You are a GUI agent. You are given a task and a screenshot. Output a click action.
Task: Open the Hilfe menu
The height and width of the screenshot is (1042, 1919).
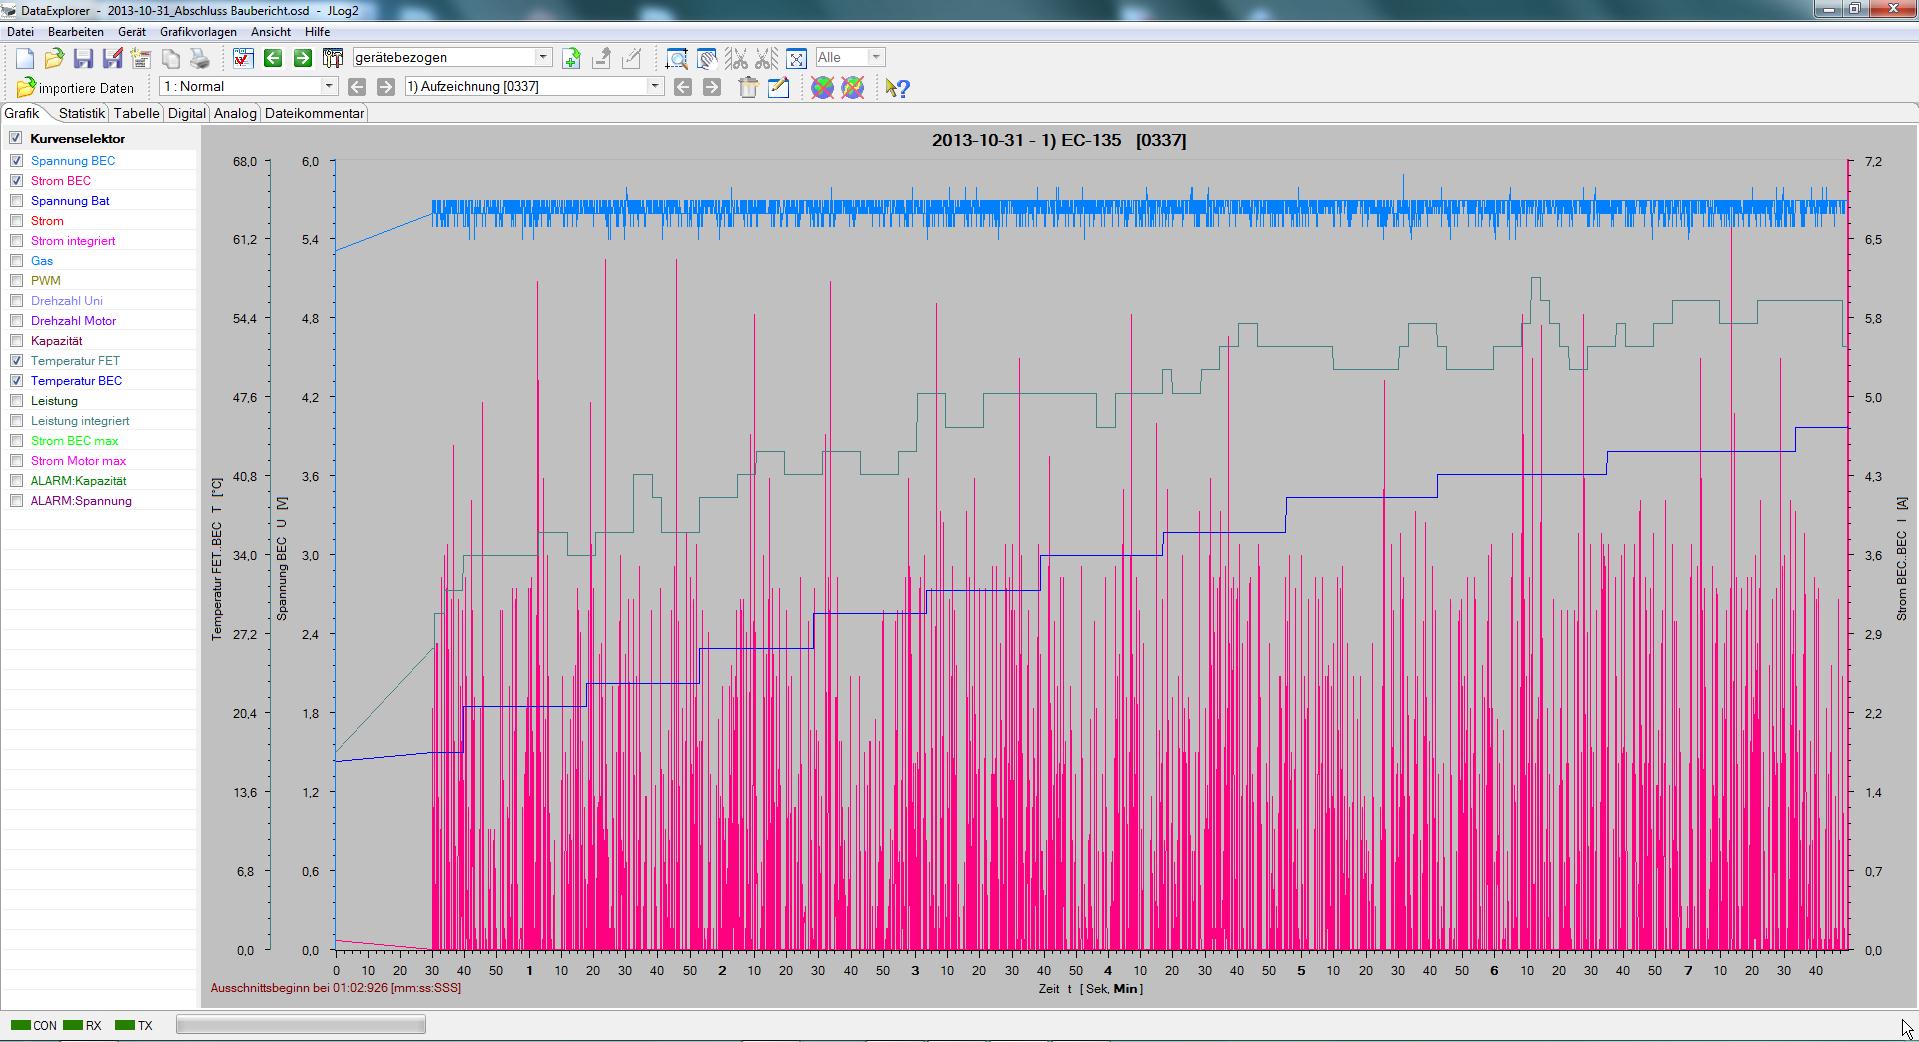pyautogui.click(x=317, y=32)
